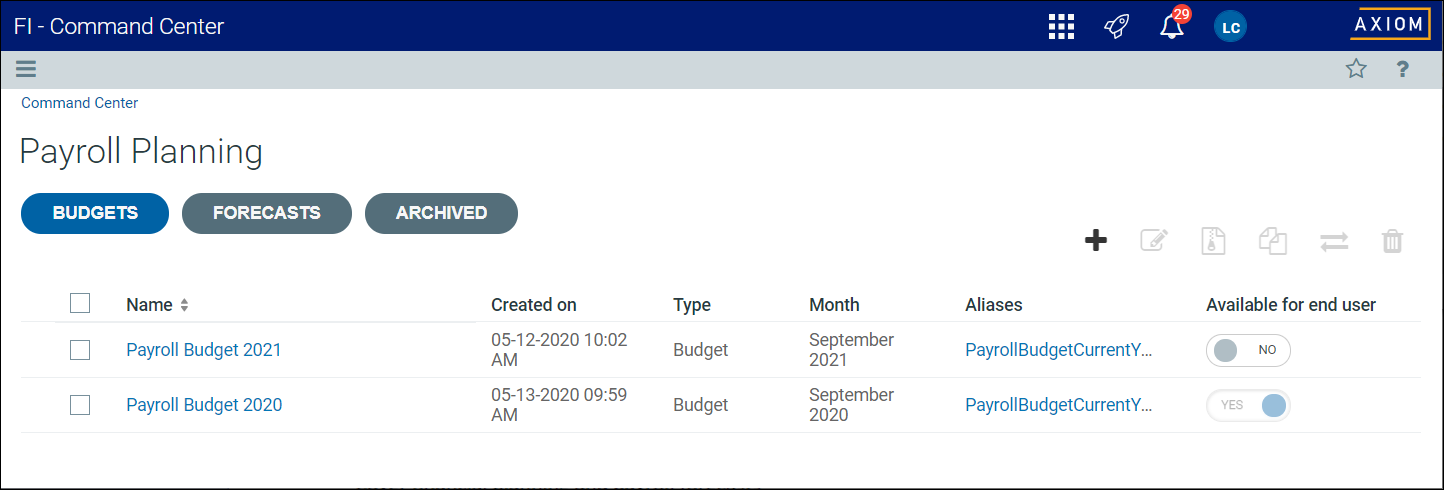
Task: Click the Created on column header
Action: (534, 305)
